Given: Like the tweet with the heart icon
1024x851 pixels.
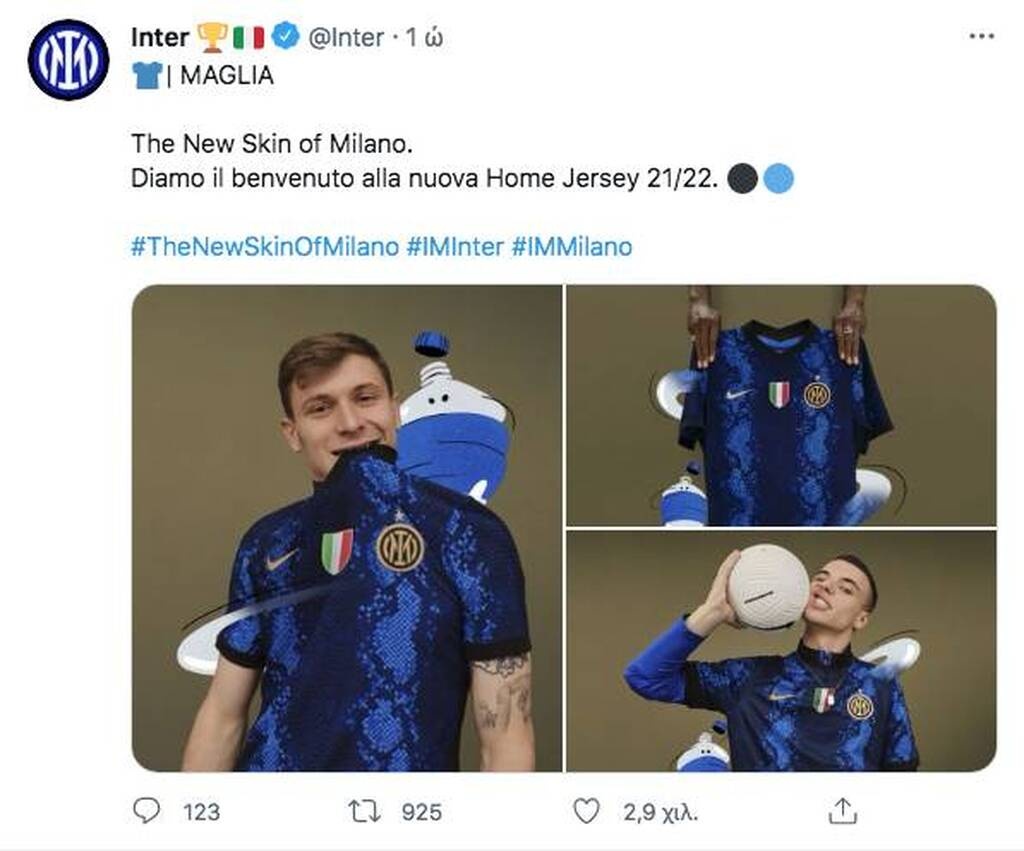Looking at the screenshot, I should (x=586, y=810).
